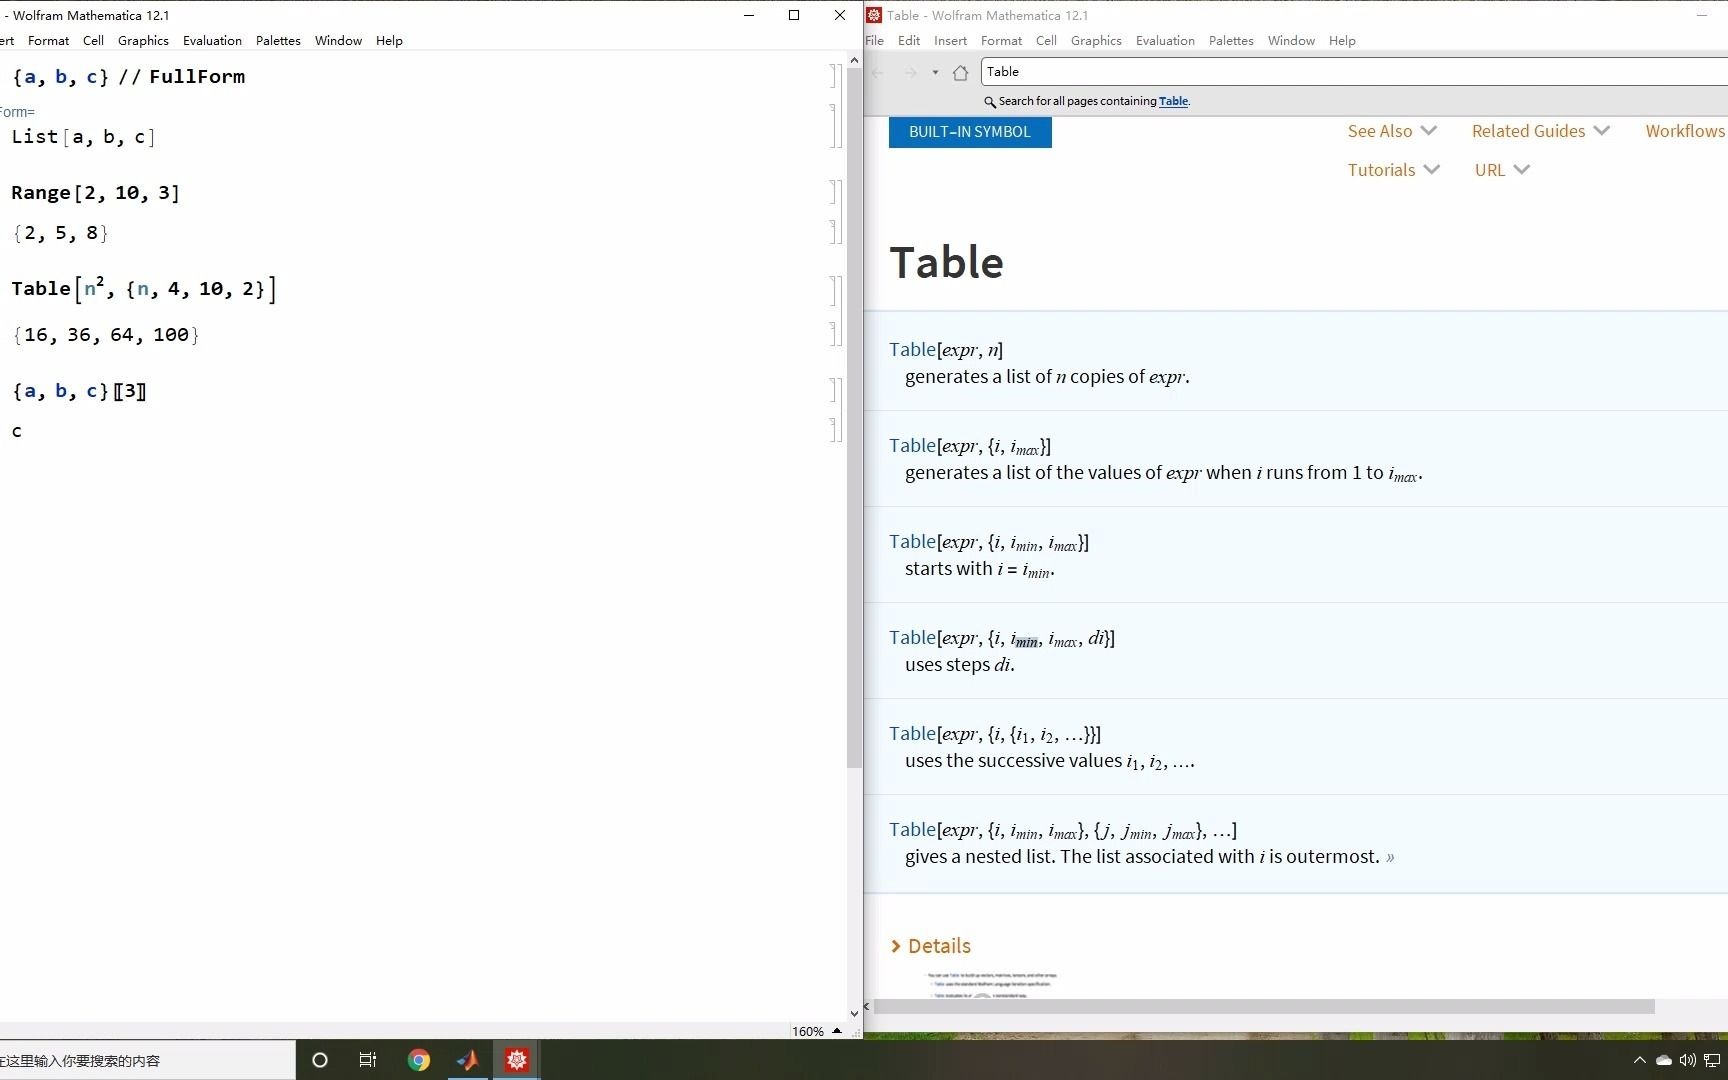The width and height of the screenshot is (1728, 1080).
Task: Click the Cortana circle icon in taskbar
Action: coord(320,1060)
